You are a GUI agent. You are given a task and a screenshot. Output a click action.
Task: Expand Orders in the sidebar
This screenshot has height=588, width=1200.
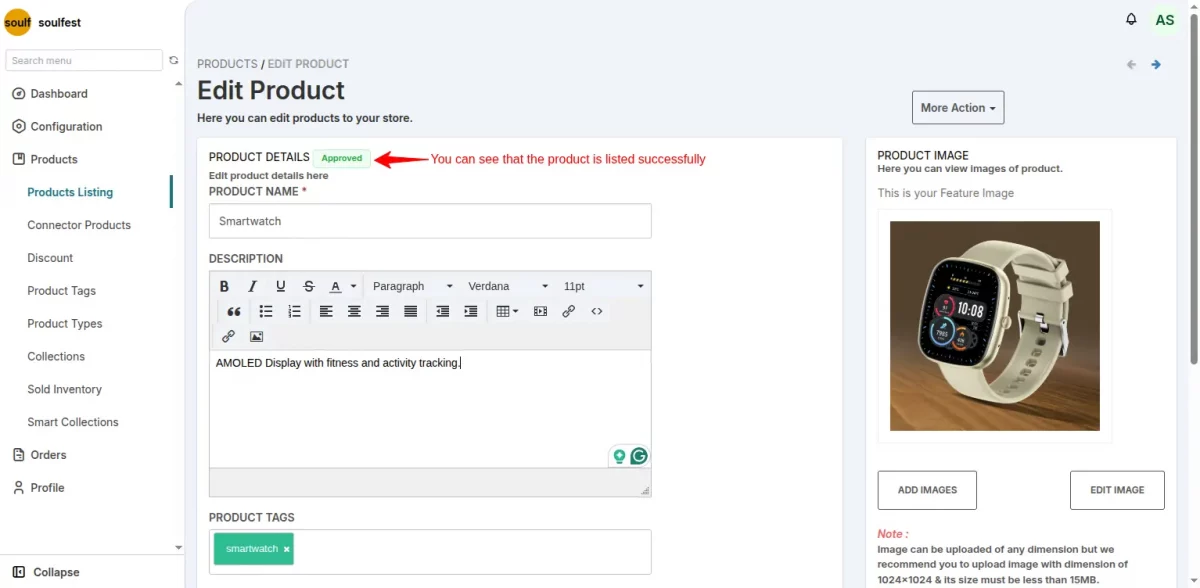tap(48, 455)
